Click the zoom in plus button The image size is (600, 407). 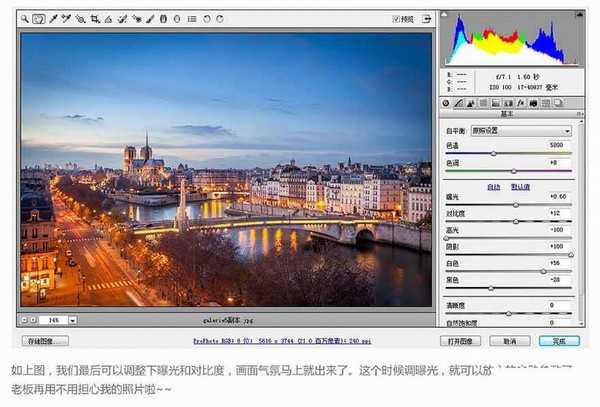point(33,320)
